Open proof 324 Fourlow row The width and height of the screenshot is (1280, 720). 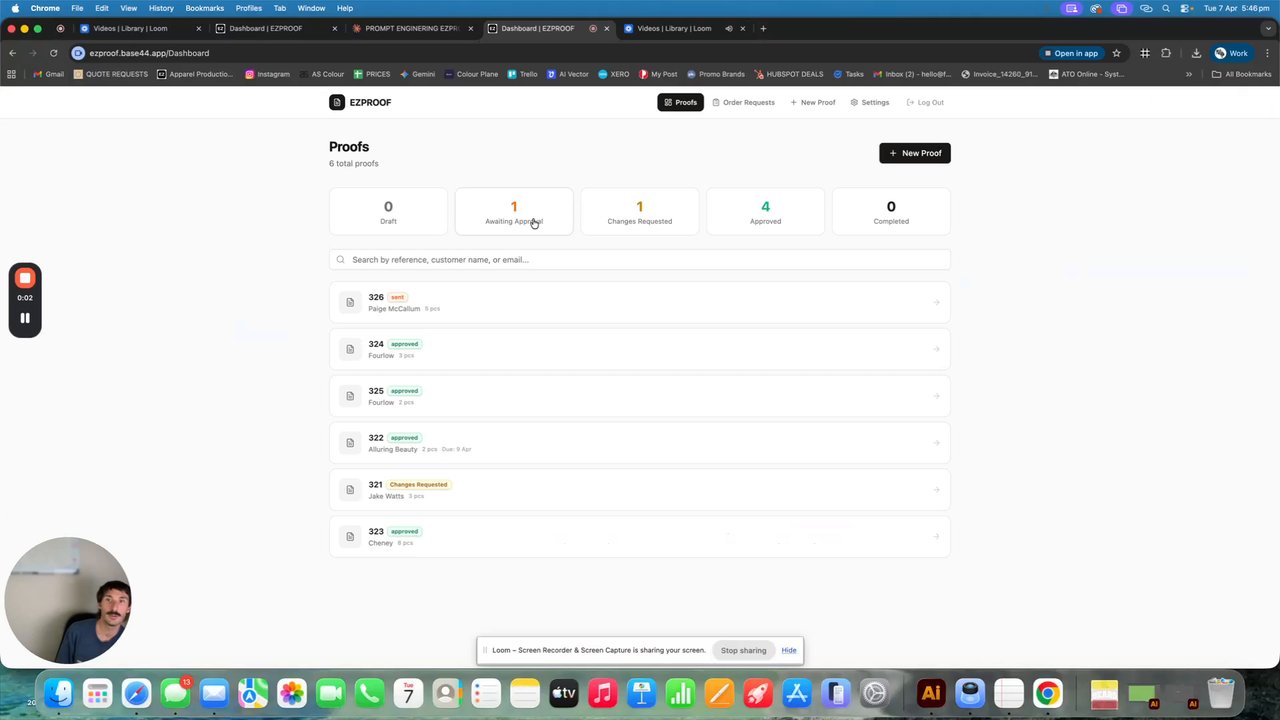[x=640, y=349]
